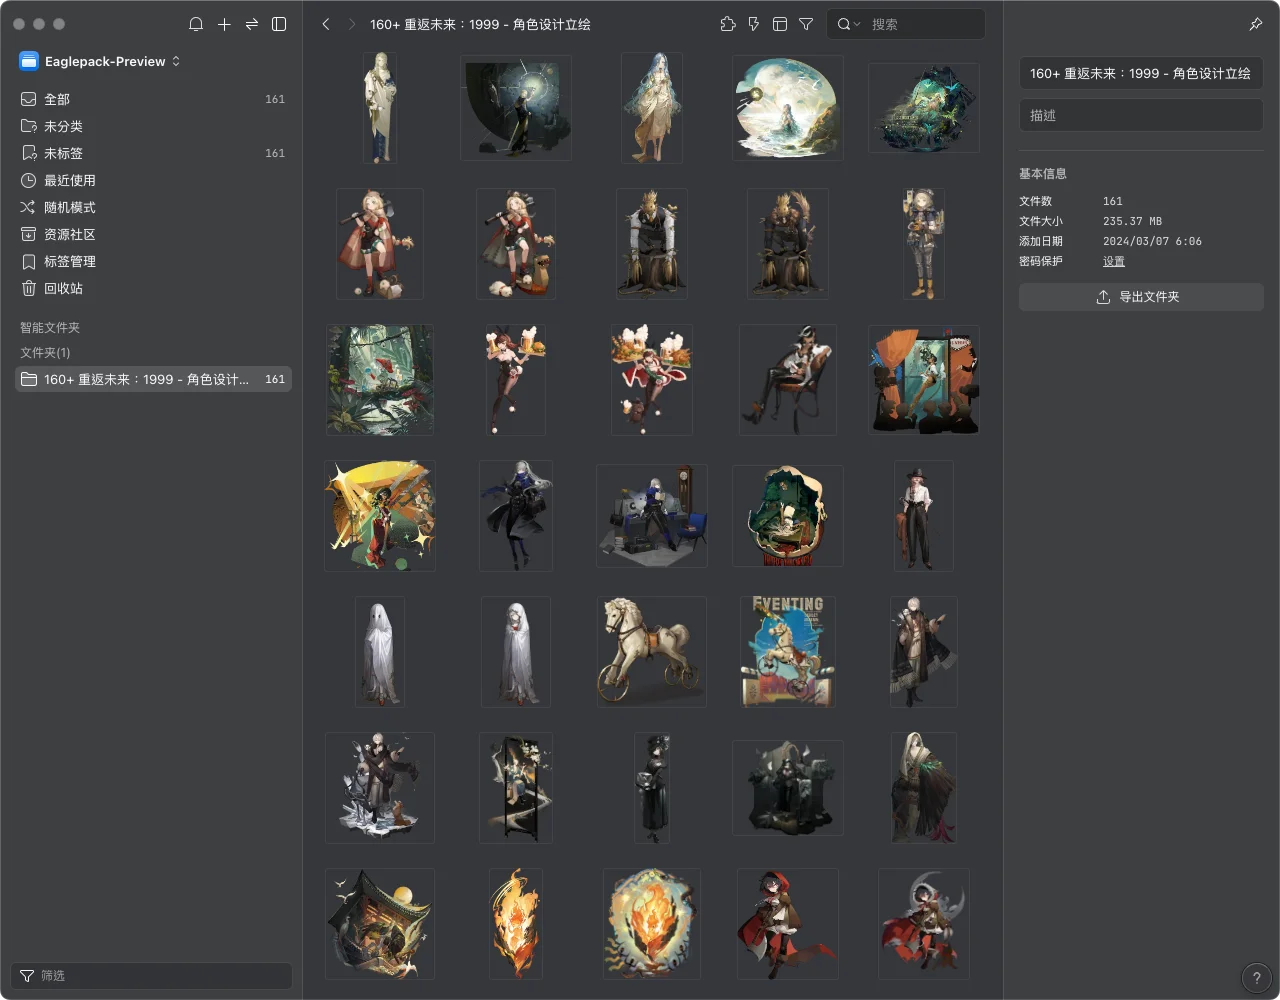The height and width of the screenshot is (1000, 1280).
Task: Open 最近使用 in the sidebar
Action: (x=153, y=180)
